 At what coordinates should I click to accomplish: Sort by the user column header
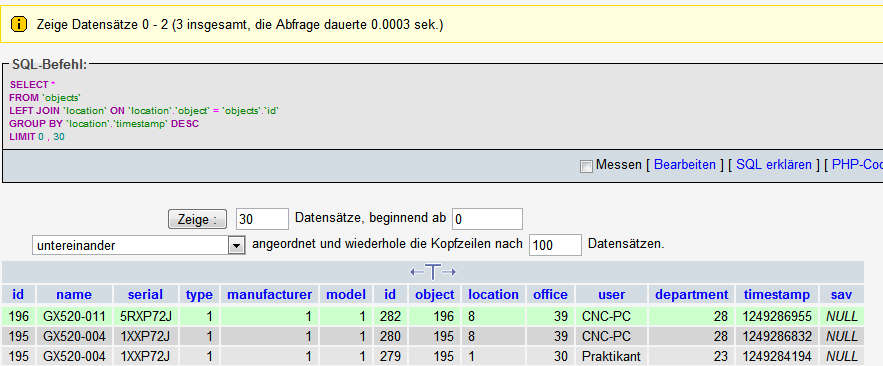[612, 294]
